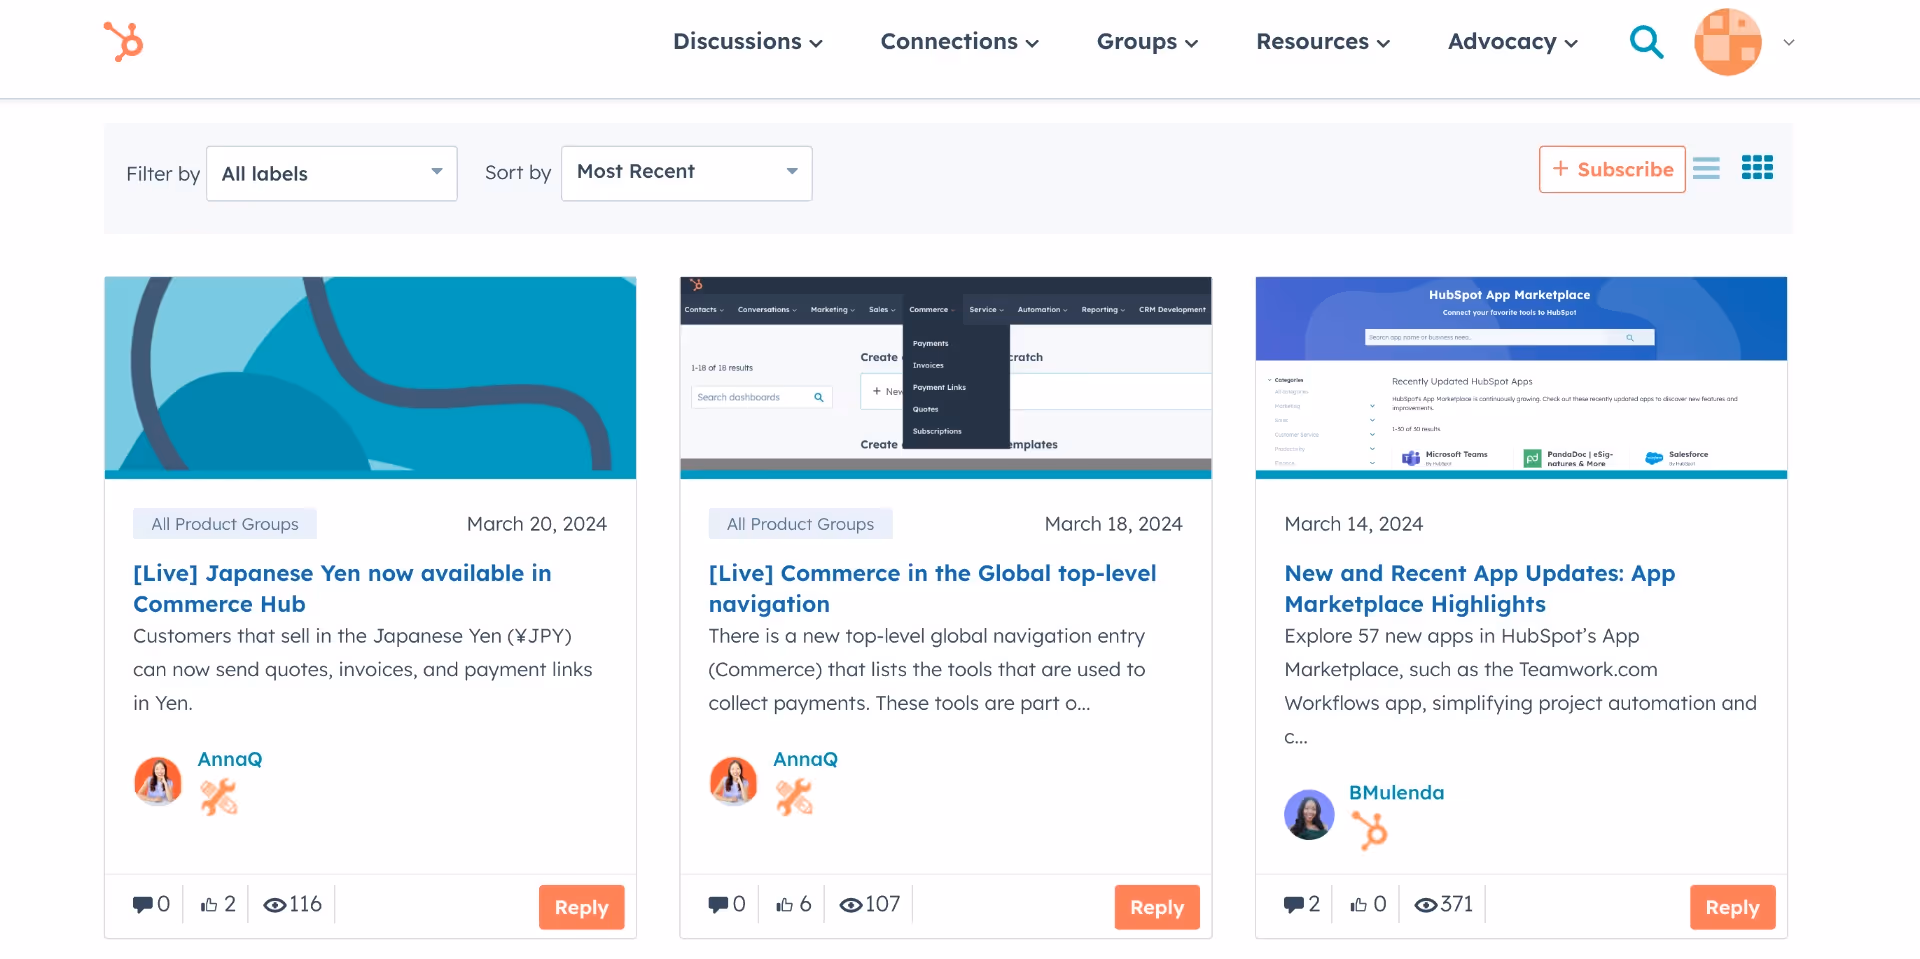Click thumbs-up icon on Japanese Yen card
This screenshot has width=1920, height=959.
(209, 905)
